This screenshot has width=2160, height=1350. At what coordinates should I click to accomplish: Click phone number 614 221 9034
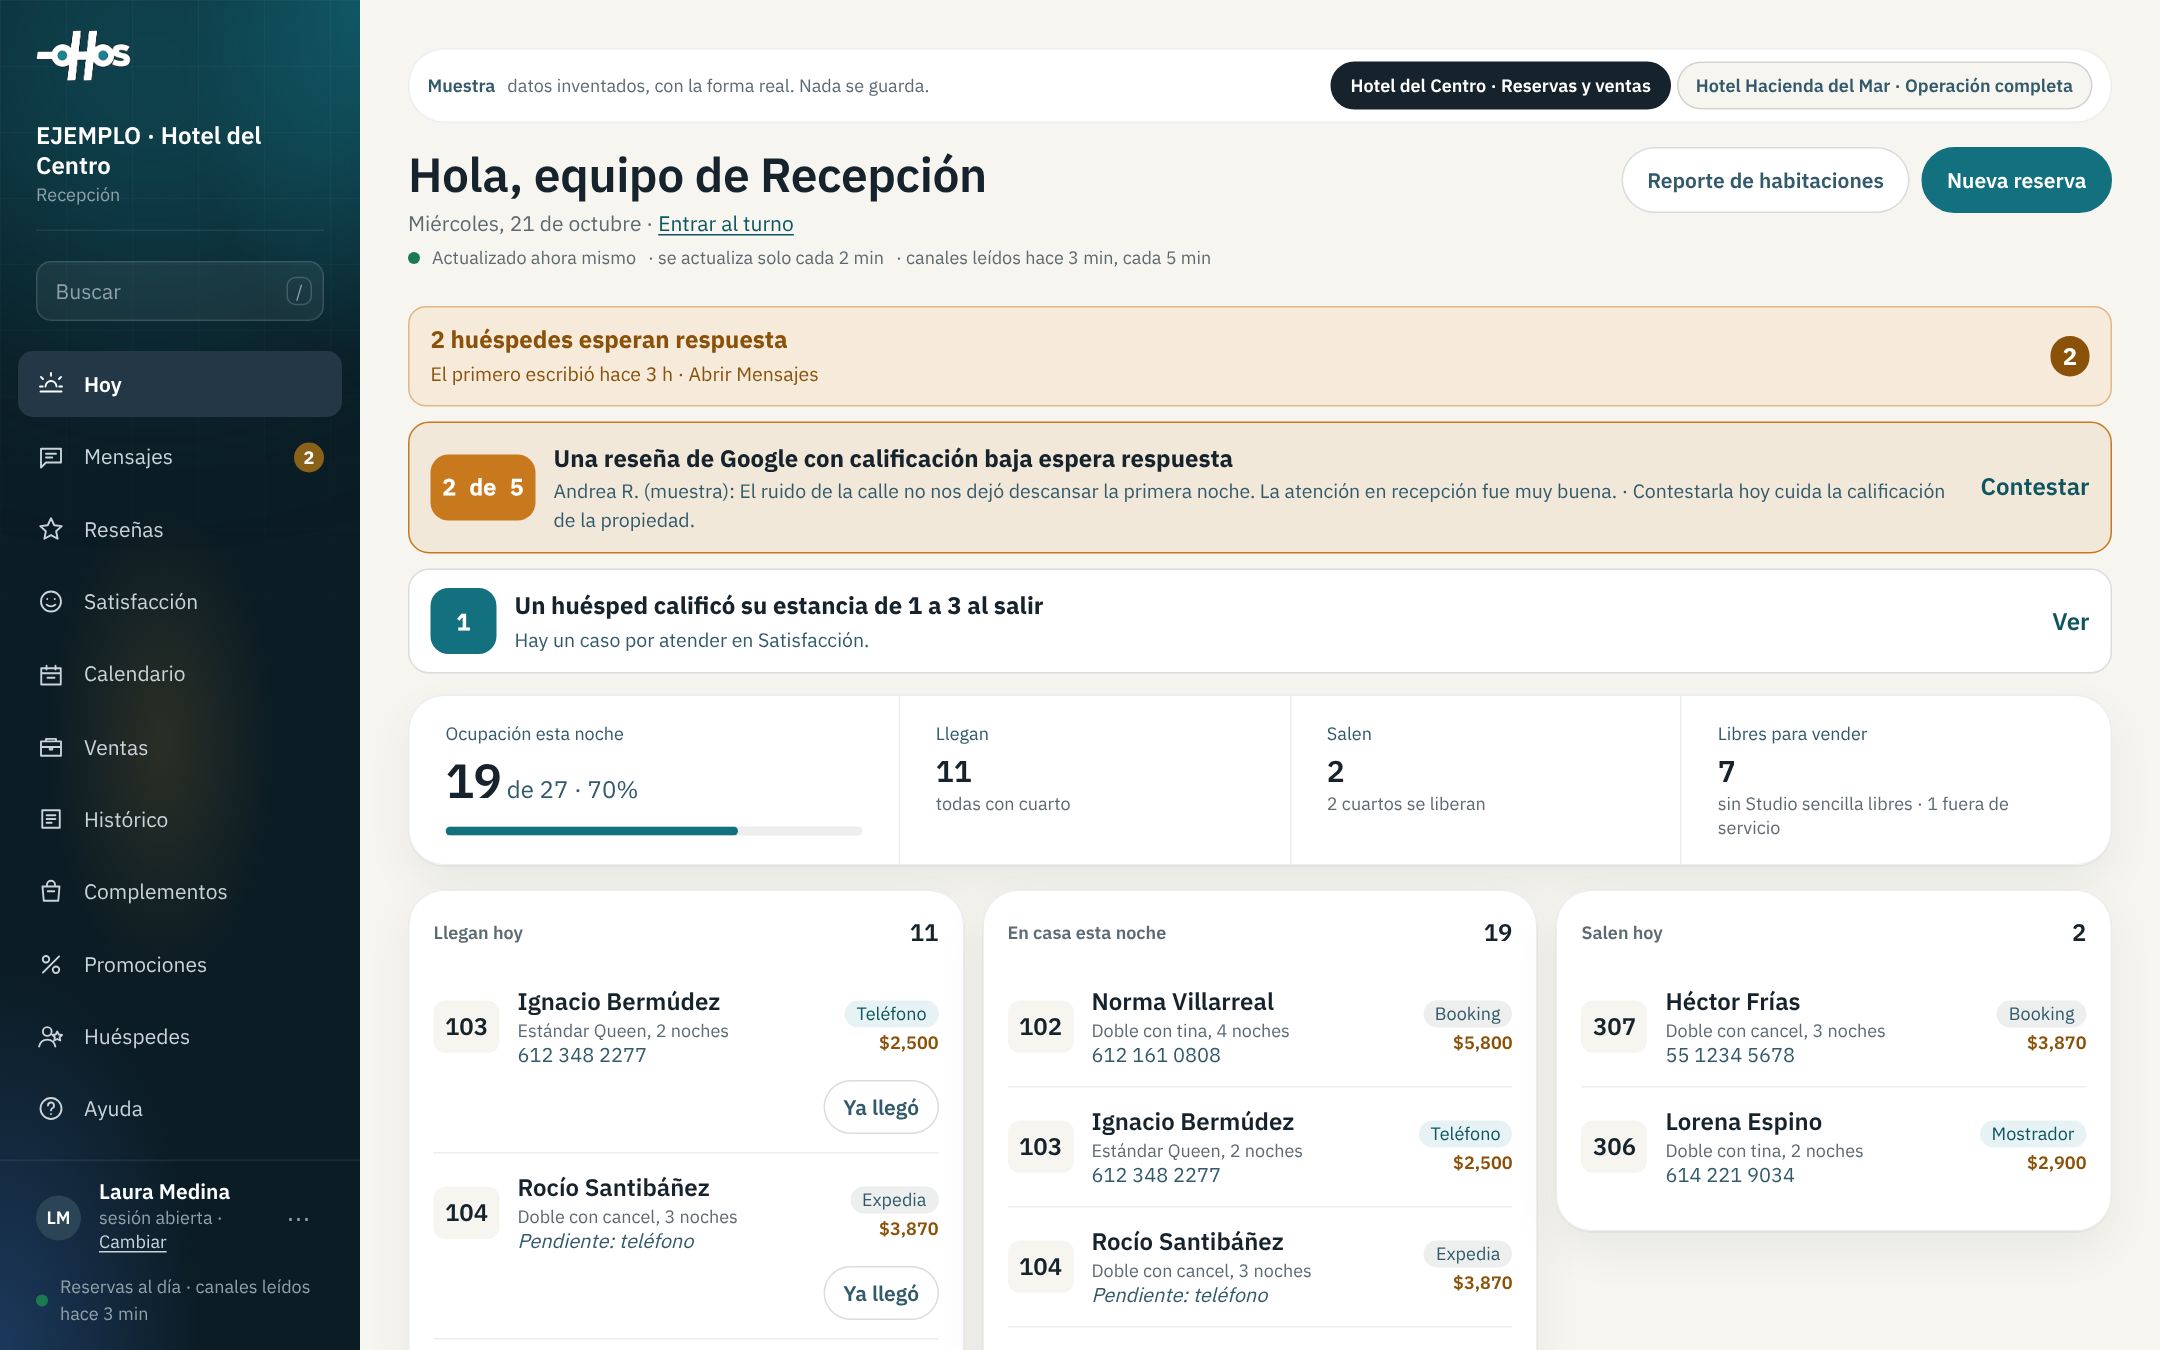1730,1175
